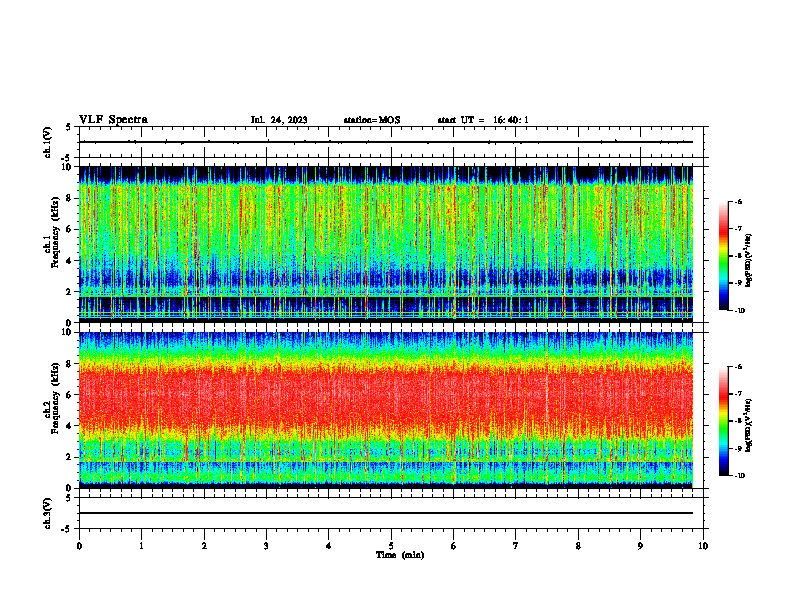Click the lower color scale bar for ch.2
792x612 pixels.
723,421
